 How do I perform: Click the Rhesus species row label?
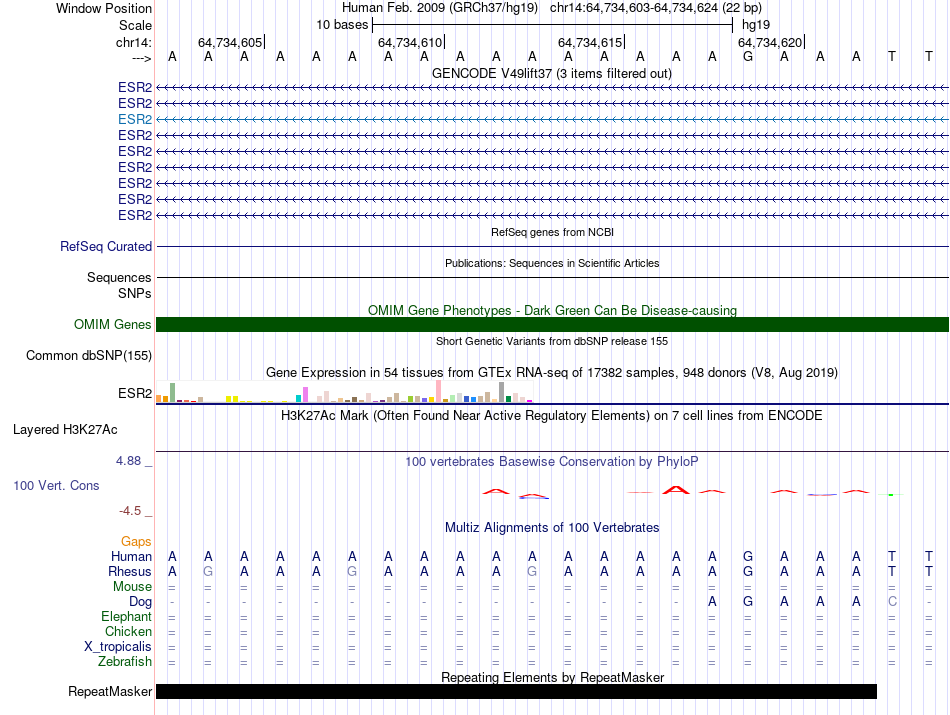(130, 571)
